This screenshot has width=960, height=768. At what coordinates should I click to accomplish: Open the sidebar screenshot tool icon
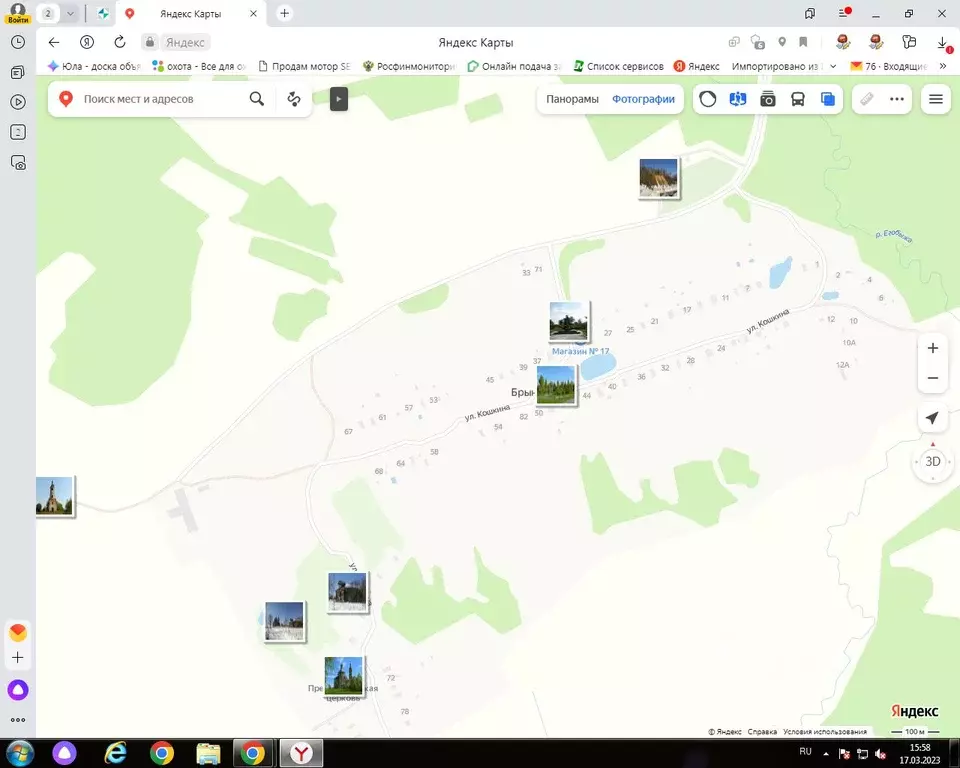click(x=18, y=163)
